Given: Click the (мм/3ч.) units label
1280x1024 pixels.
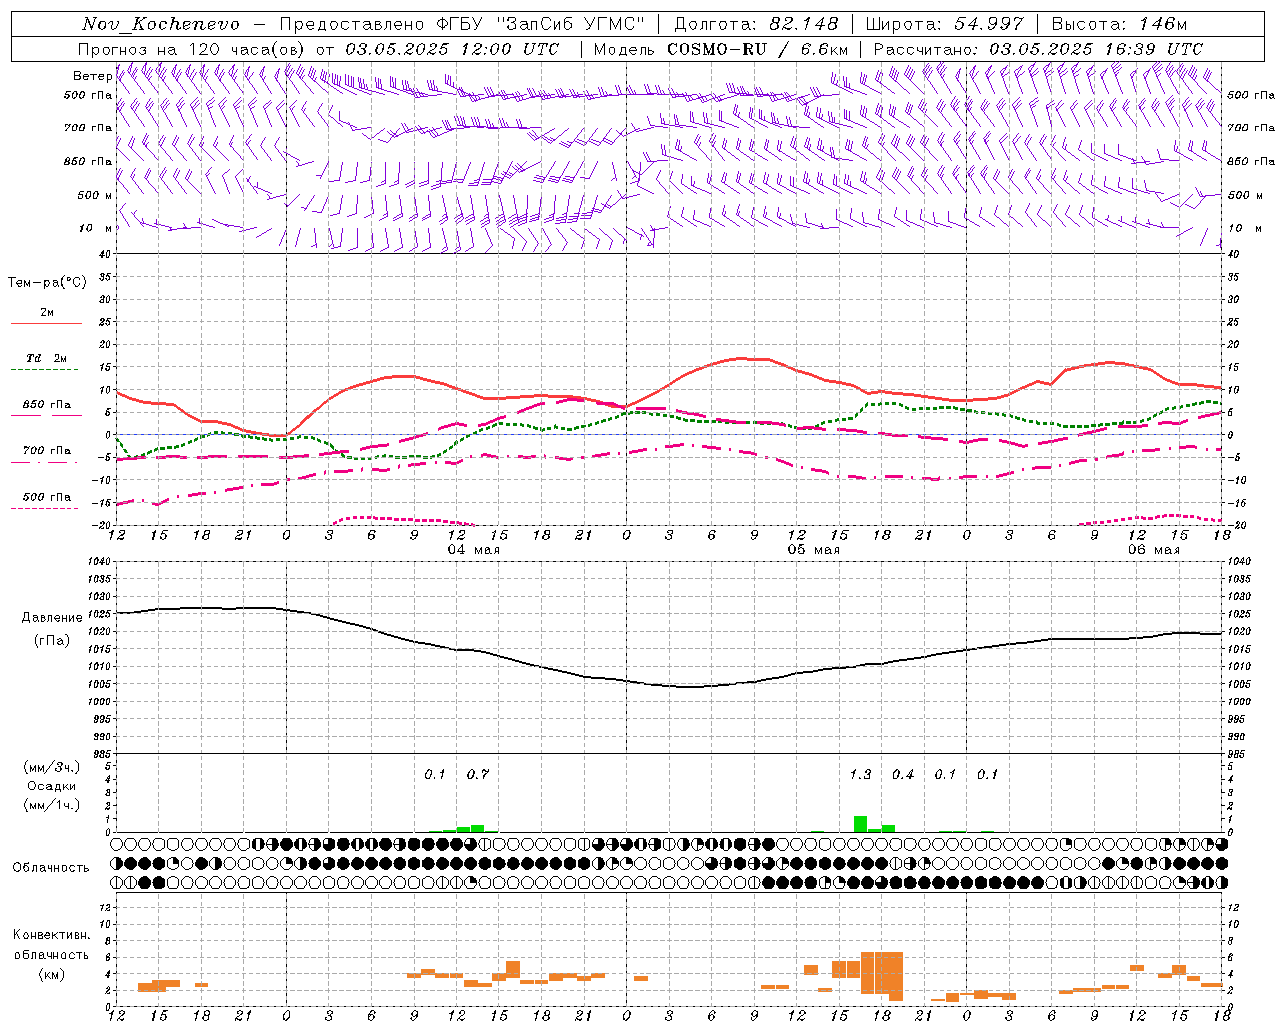Looking at the screenshot, I should point(52,767).
